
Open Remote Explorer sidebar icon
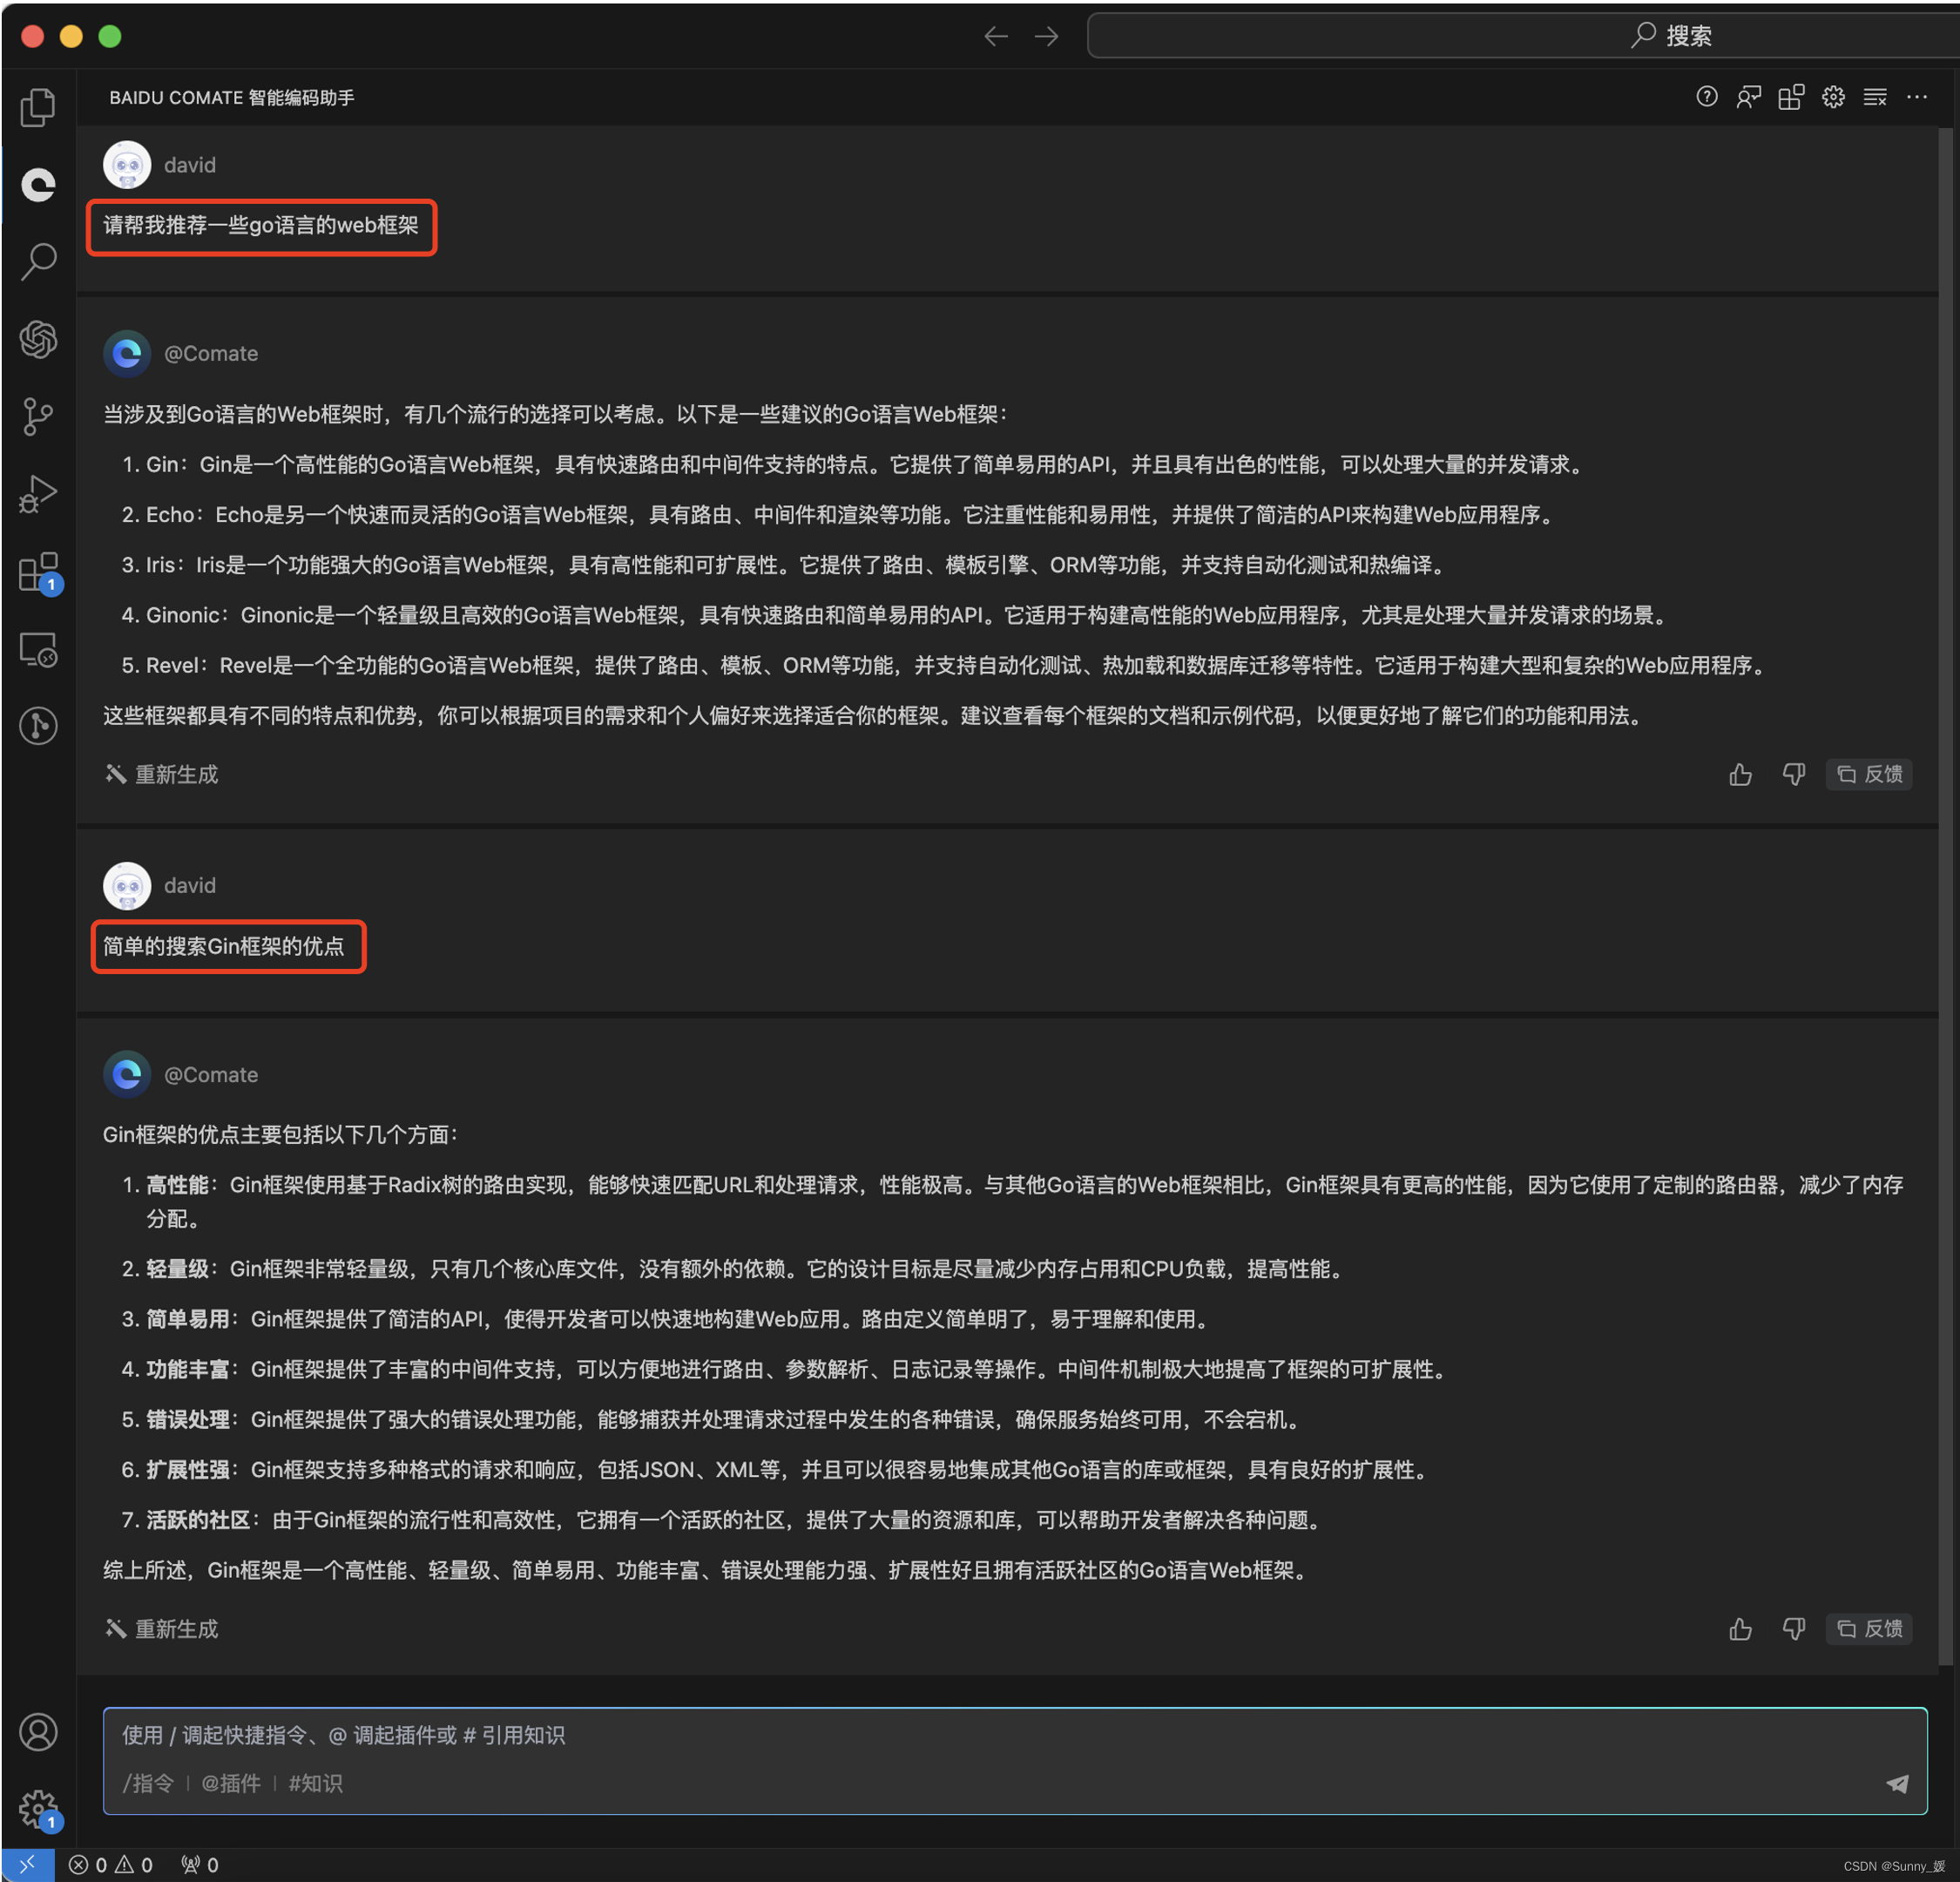pos(38,650)
